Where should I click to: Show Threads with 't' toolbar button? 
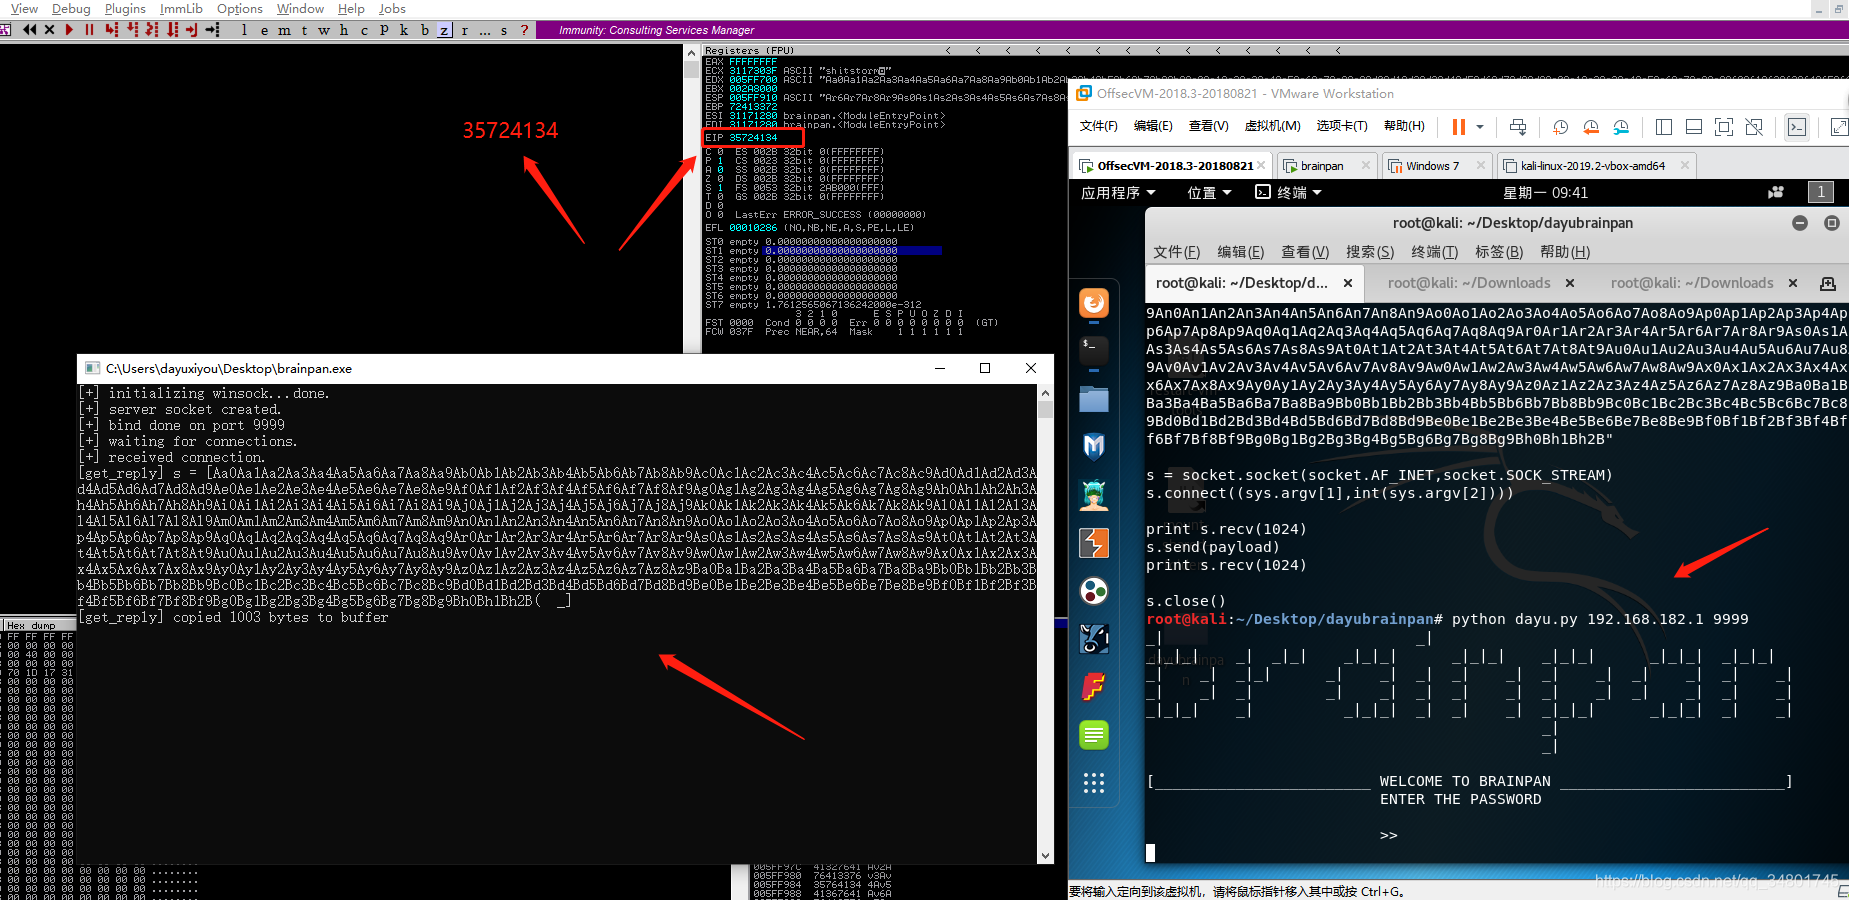pyautogui.click(x=304, y=30)
